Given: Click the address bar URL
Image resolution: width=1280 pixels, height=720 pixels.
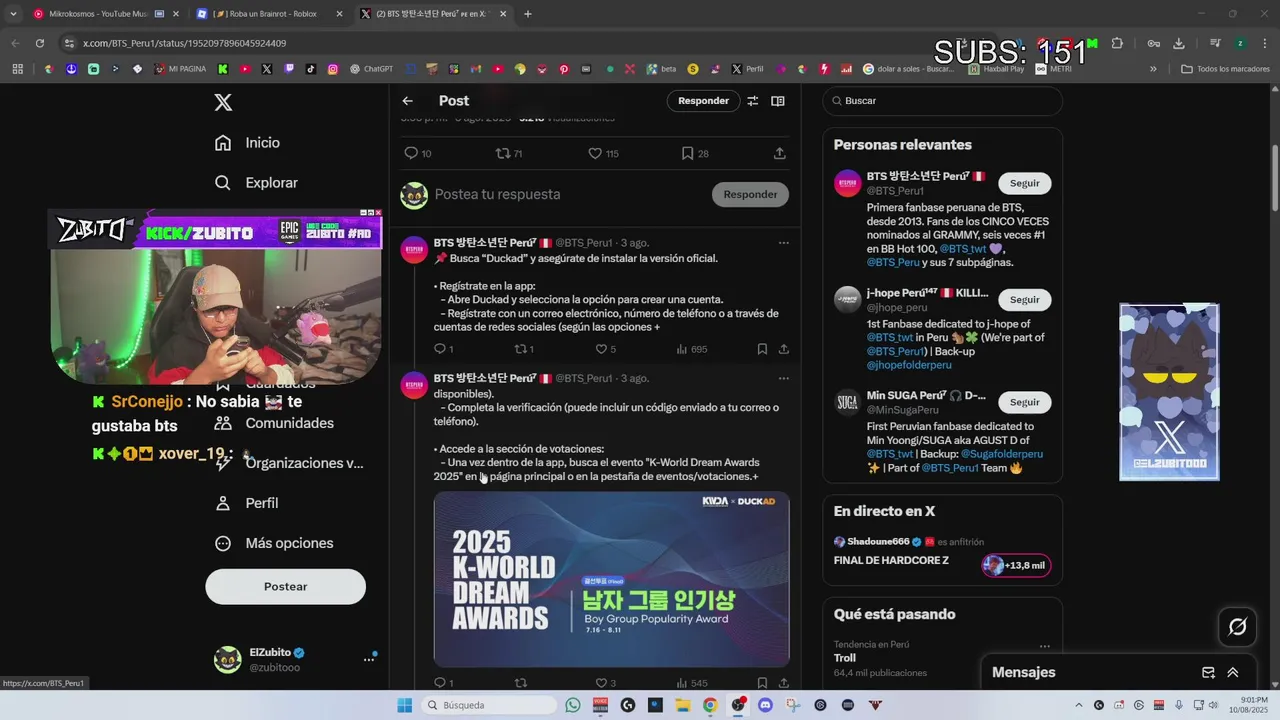Looking at the screenshot, I should [185, 43].
